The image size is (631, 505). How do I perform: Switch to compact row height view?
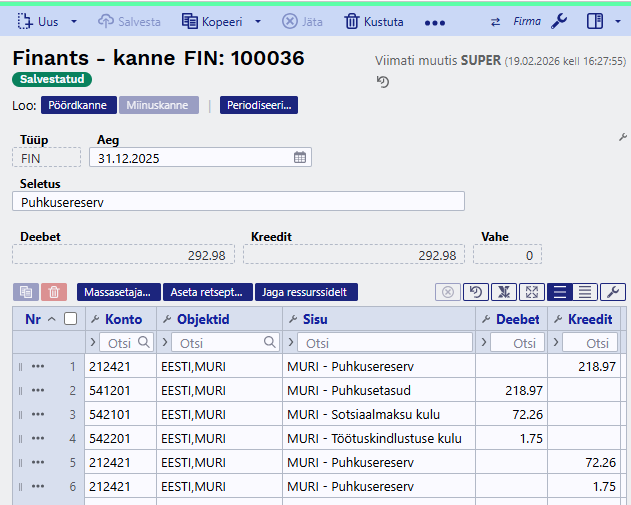559,292
